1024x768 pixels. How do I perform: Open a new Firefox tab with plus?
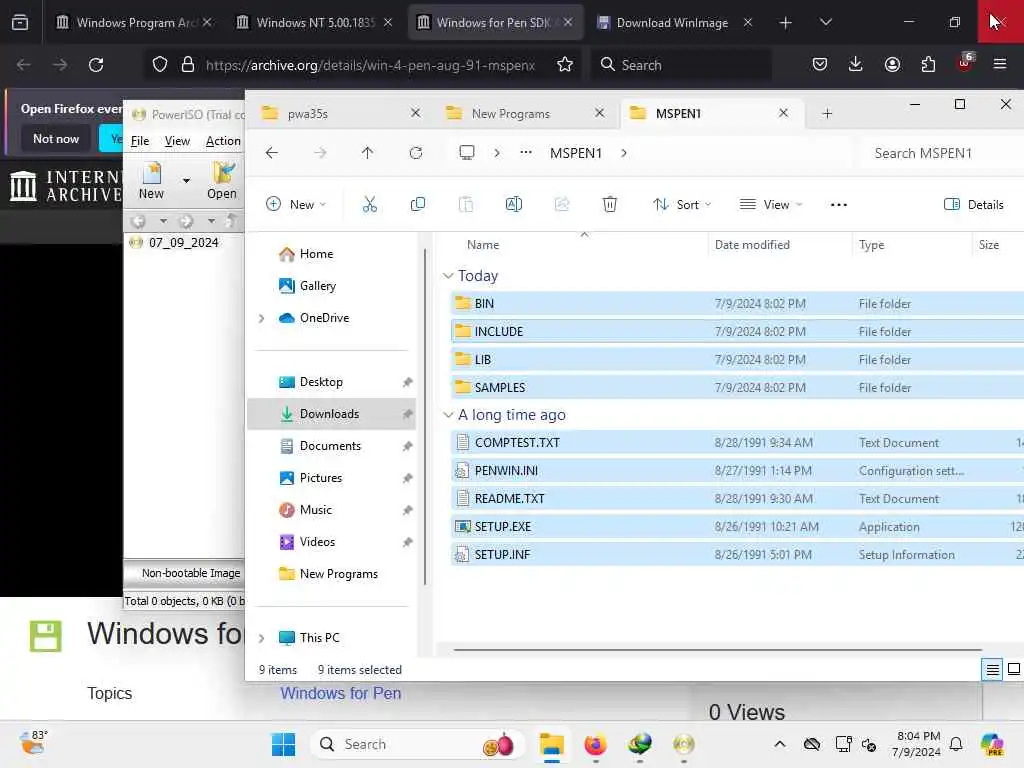(785, 22)
